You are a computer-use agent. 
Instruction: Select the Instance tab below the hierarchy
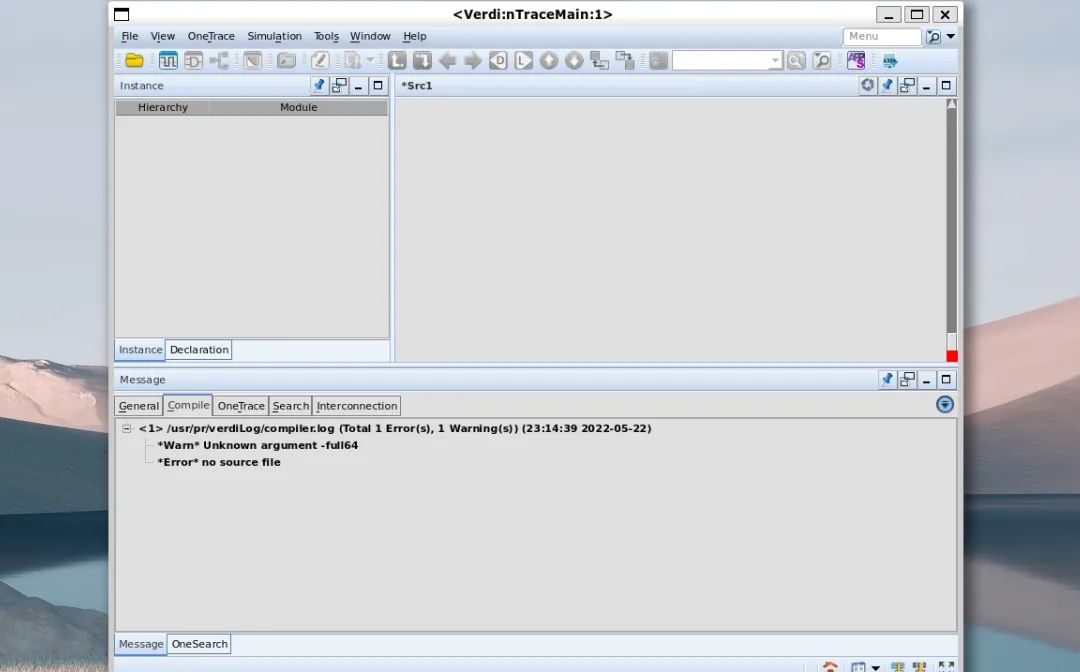[x=141, y=350]
